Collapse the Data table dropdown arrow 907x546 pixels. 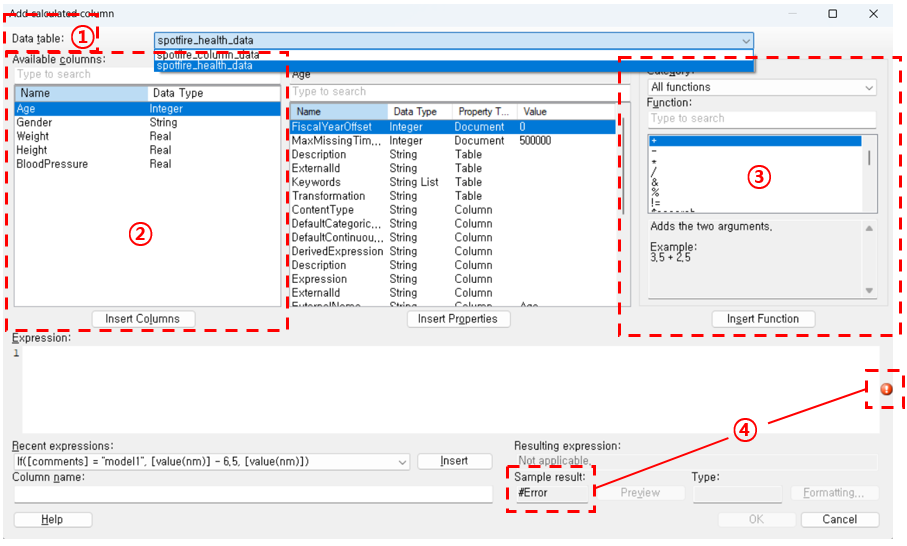746,40
